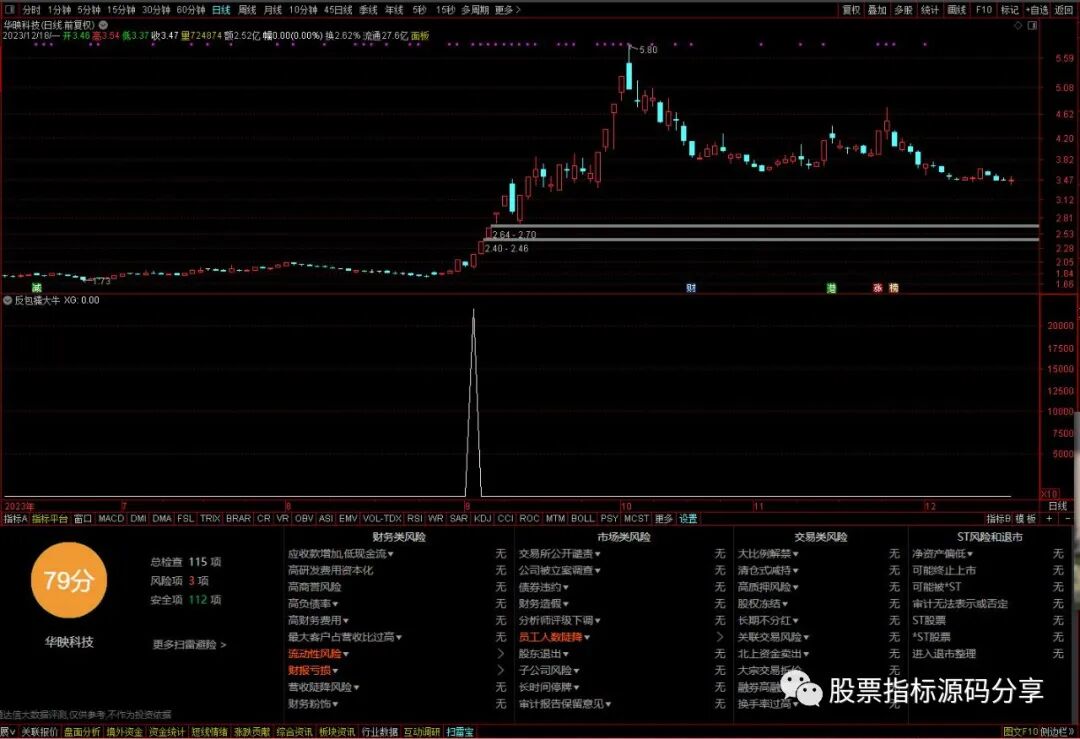Select the 日线 period tab
The width and height of the screenshot is (1080, 739).
coord(221,10)
